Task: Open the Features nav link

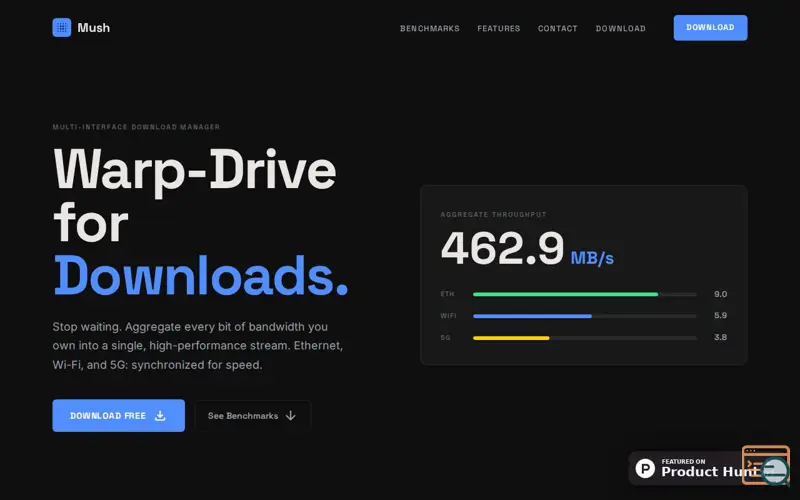Action: (498, 29)
